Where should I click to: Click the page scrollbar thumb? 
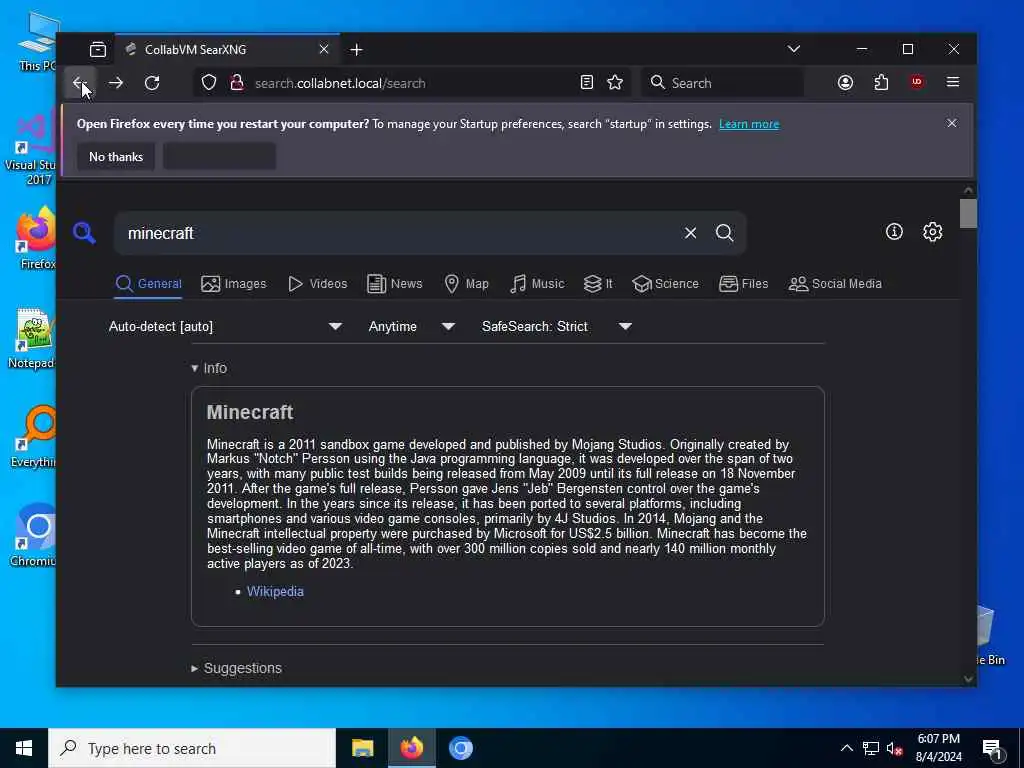[968, 214]
